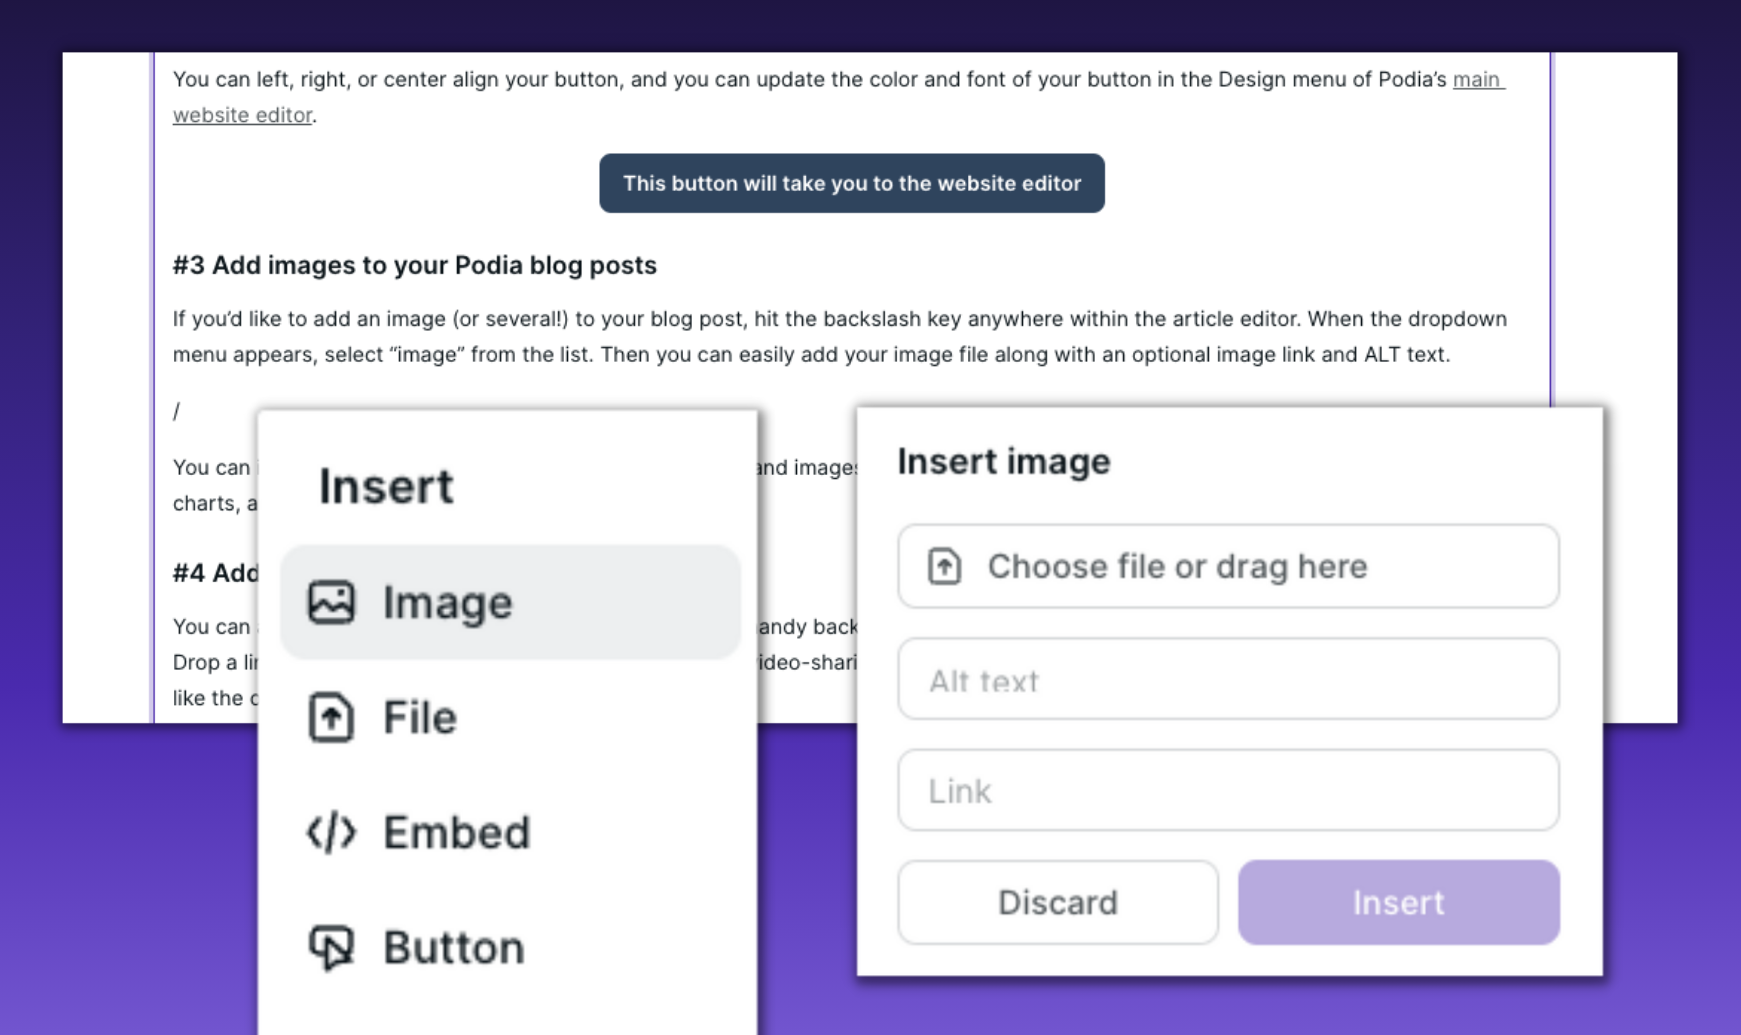This screenshot has width=1741, height=1035.
Task: Click the website editor navigation button
Action: [x=851, y=183]
